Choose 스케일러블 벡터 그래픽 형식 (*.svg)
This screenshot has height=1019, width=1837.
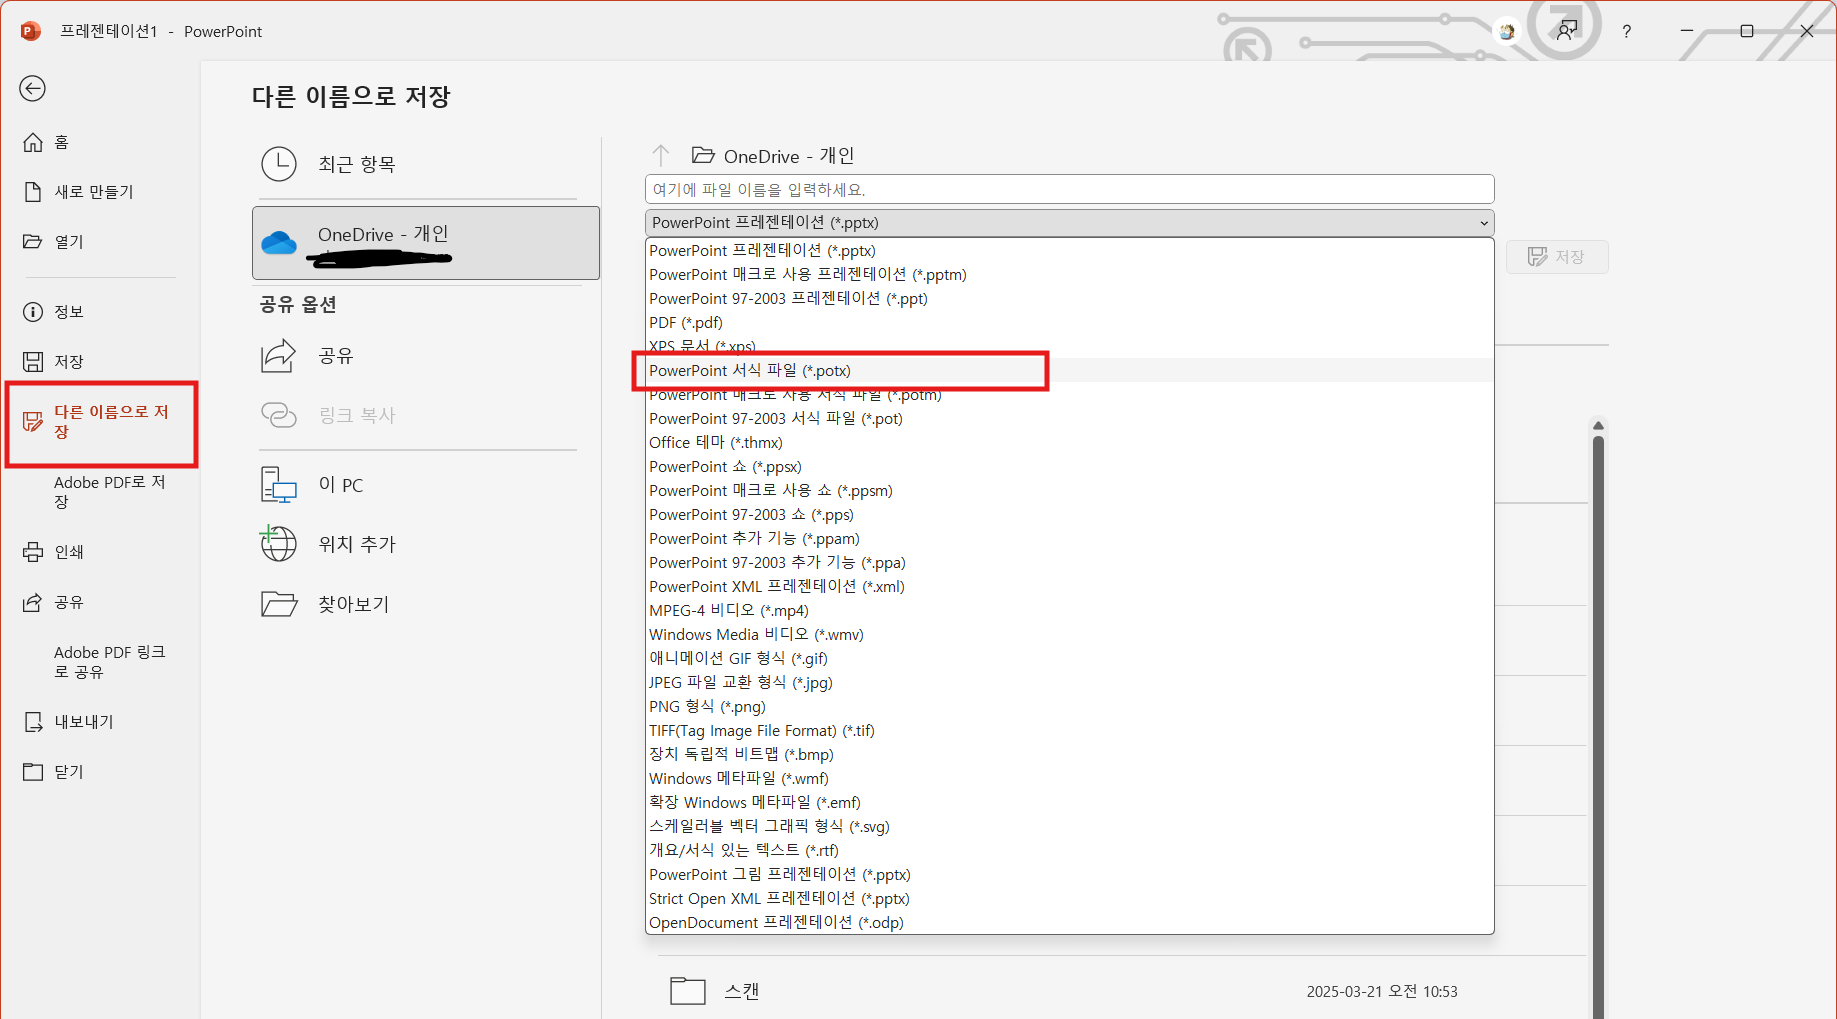tap(1070, 827)
